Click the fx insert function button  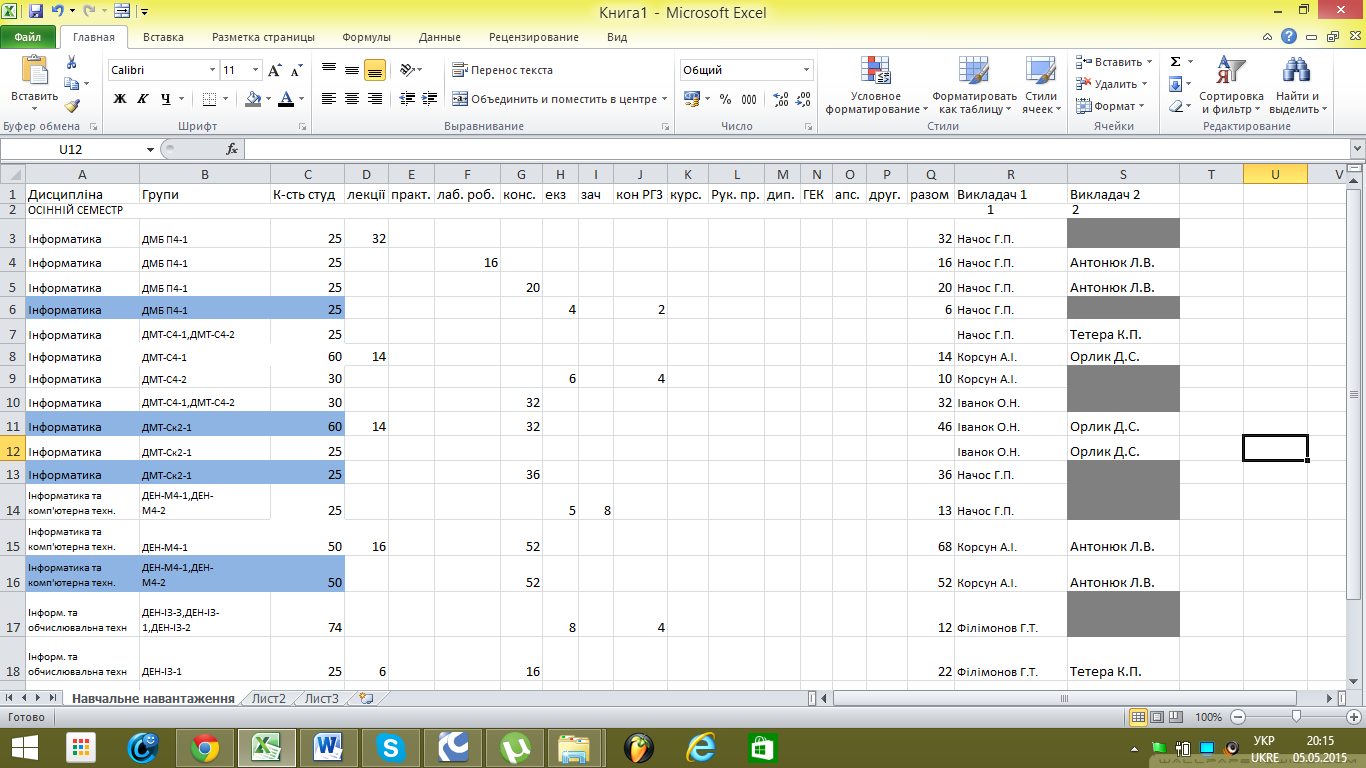pos(232,149)
